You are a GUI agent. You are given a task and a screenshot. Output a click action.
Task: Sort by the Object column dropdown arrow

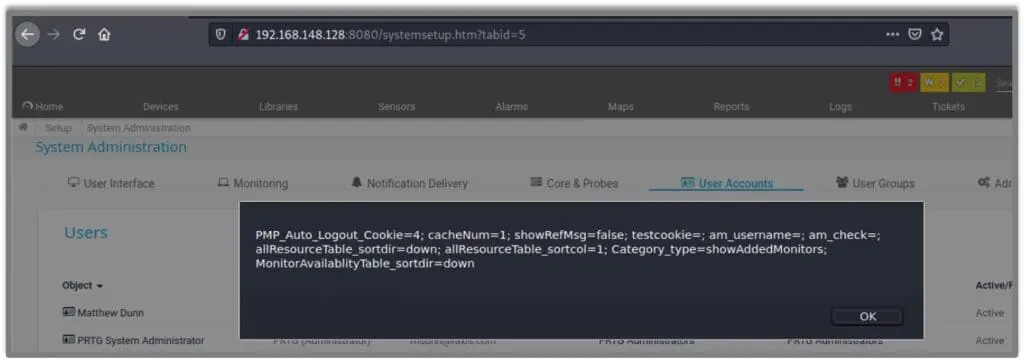click(100, 286)
